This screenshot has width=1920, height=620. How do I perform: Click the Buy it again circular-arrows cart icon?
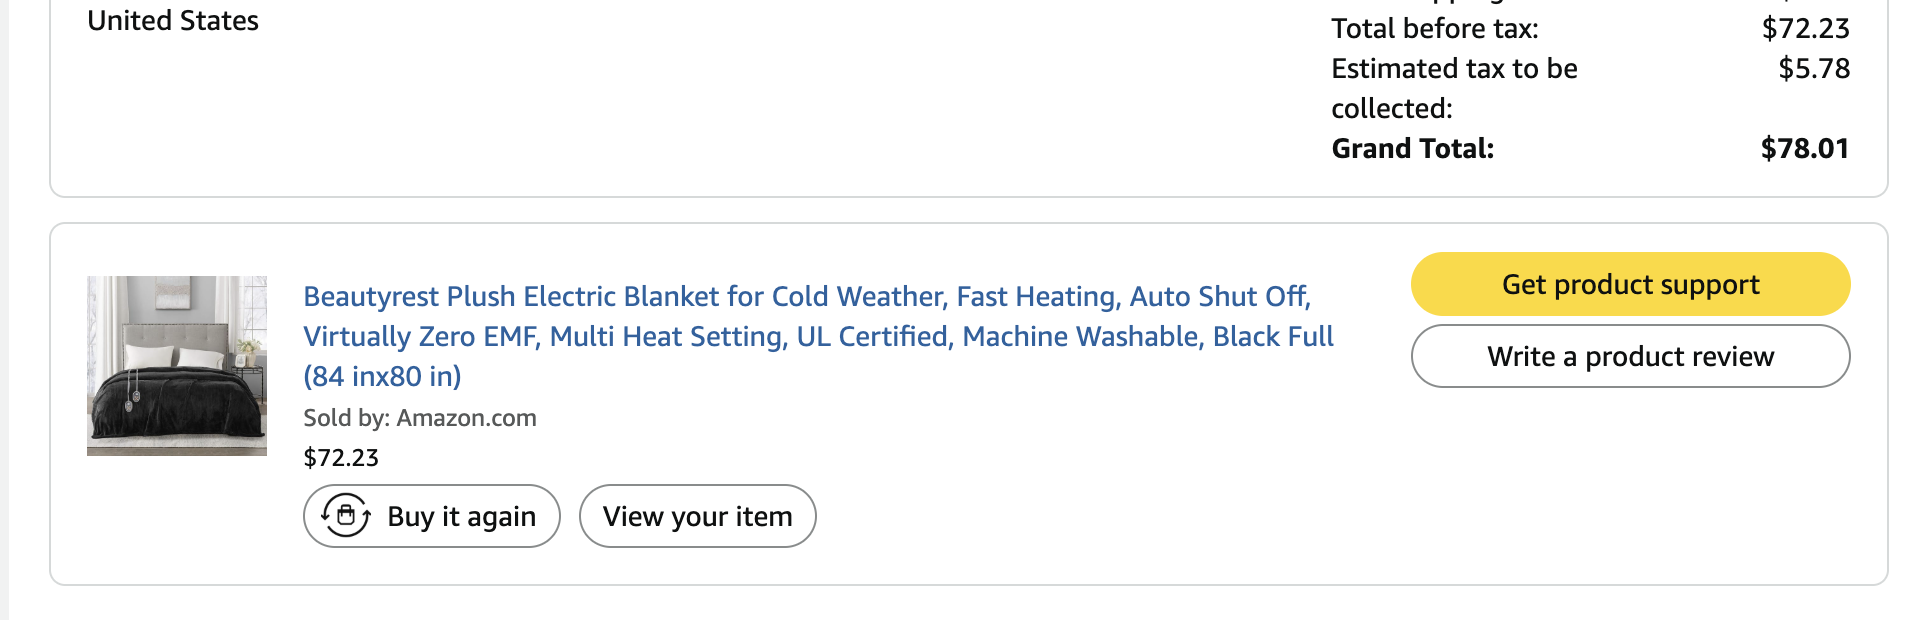(346, 516)
